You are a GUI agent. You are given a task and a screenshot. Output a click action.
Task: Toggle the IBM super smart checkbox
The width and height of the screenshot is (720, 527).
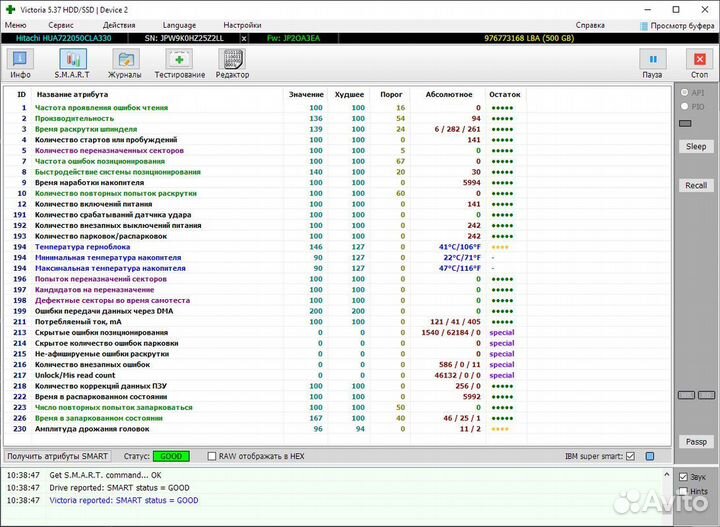629,456
